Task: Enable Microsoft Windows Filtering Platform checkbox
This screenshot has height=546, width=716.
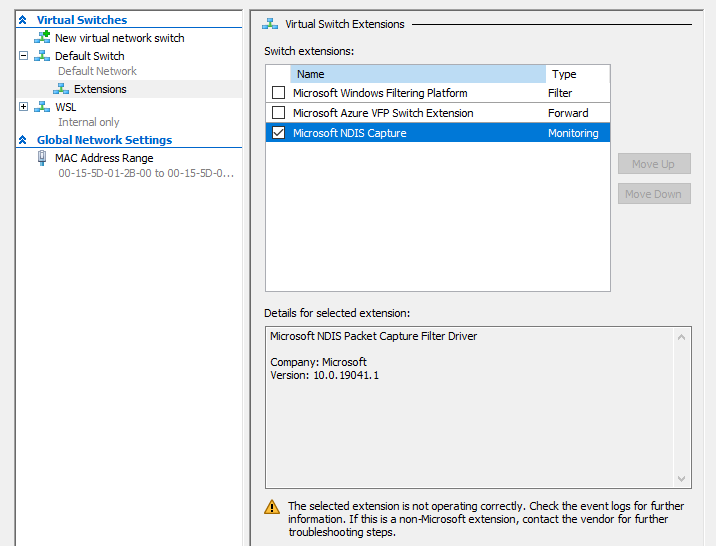Action: (x=279, y=93)
